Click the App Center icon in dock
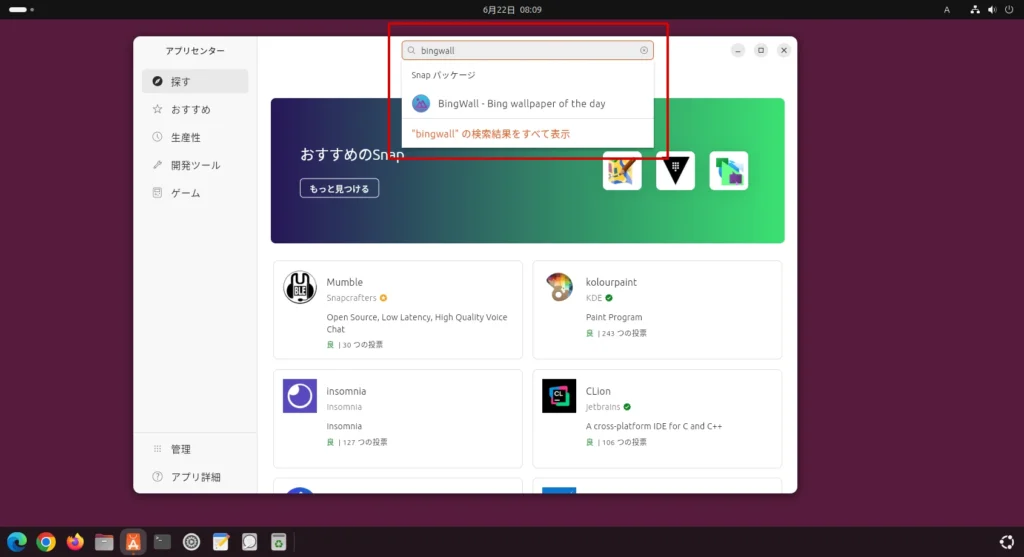 coord(133,542)
